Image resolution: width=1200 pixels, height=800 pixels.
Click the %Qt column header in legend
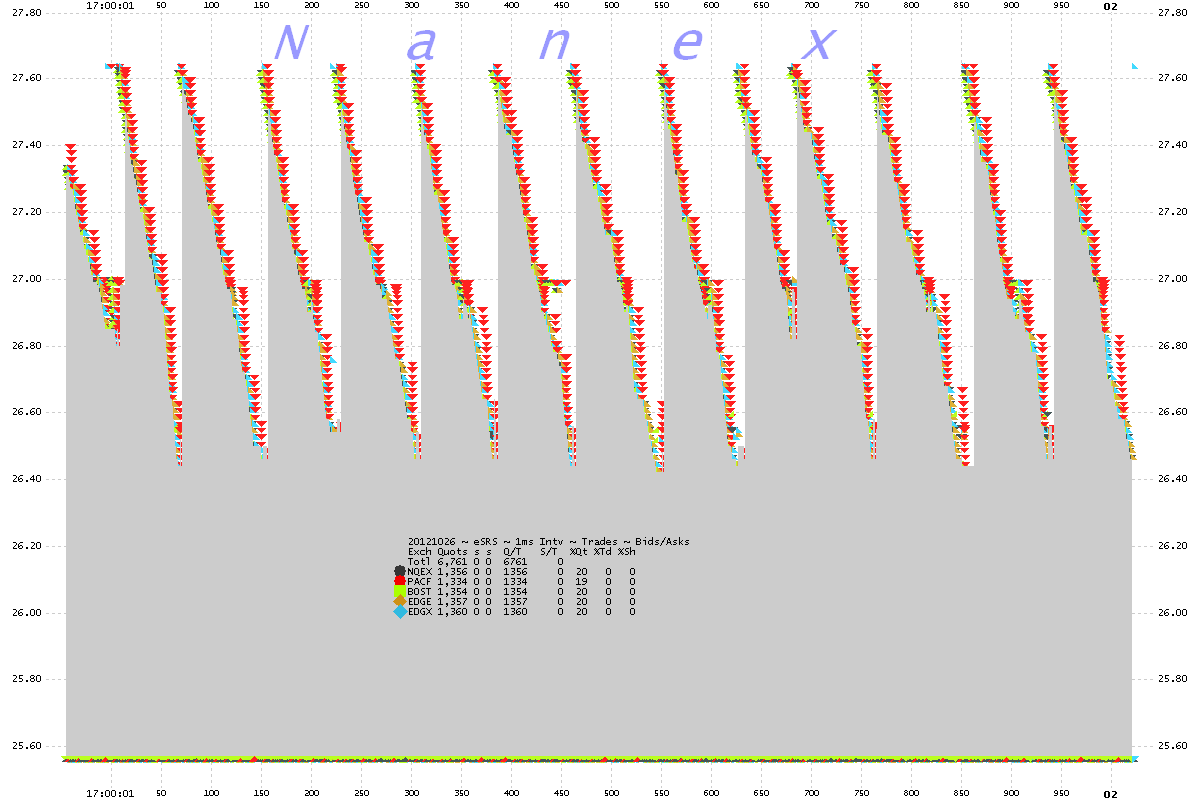pos(579,552)
